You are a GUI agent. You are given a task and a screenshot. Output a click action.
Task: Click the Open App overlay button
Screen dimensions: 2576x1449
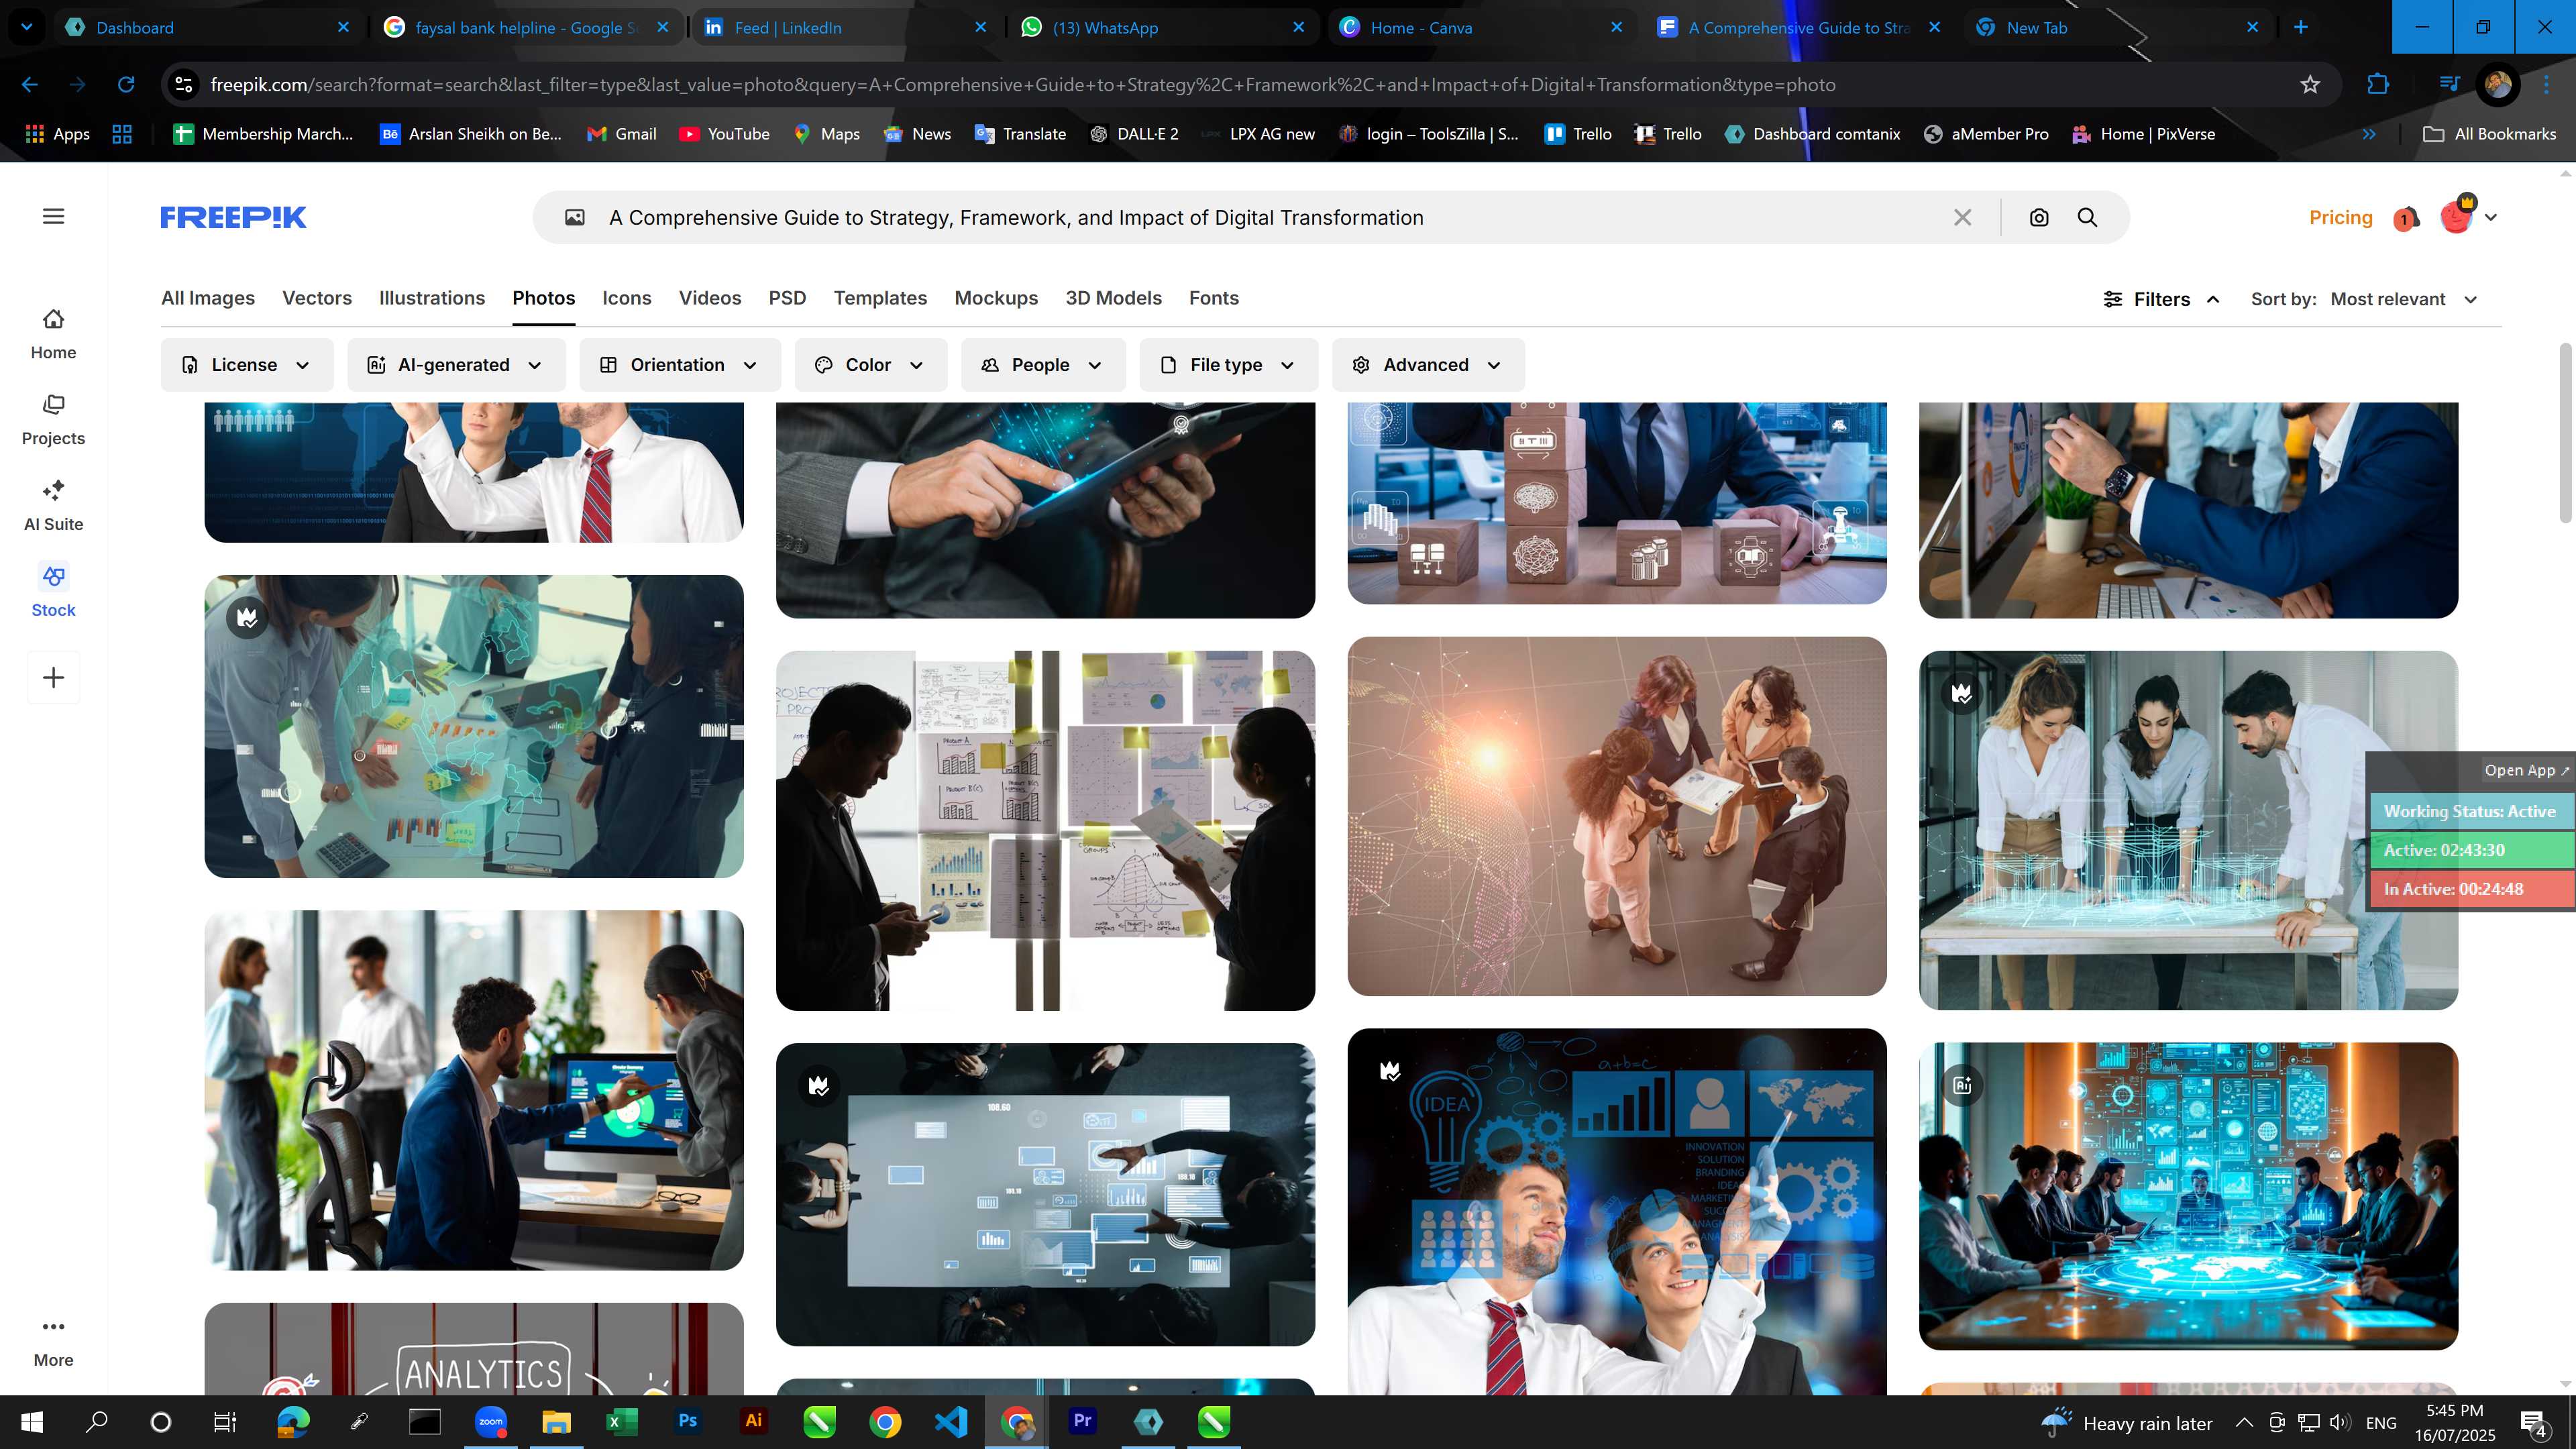[x=2526, y=770]
